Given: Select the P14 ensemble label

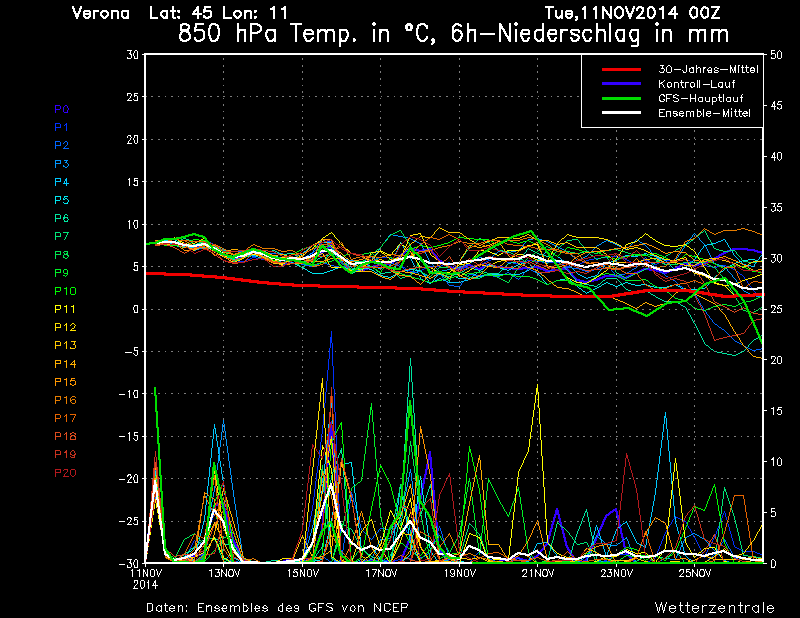Looking at the screenshot, I should (65, 364).
